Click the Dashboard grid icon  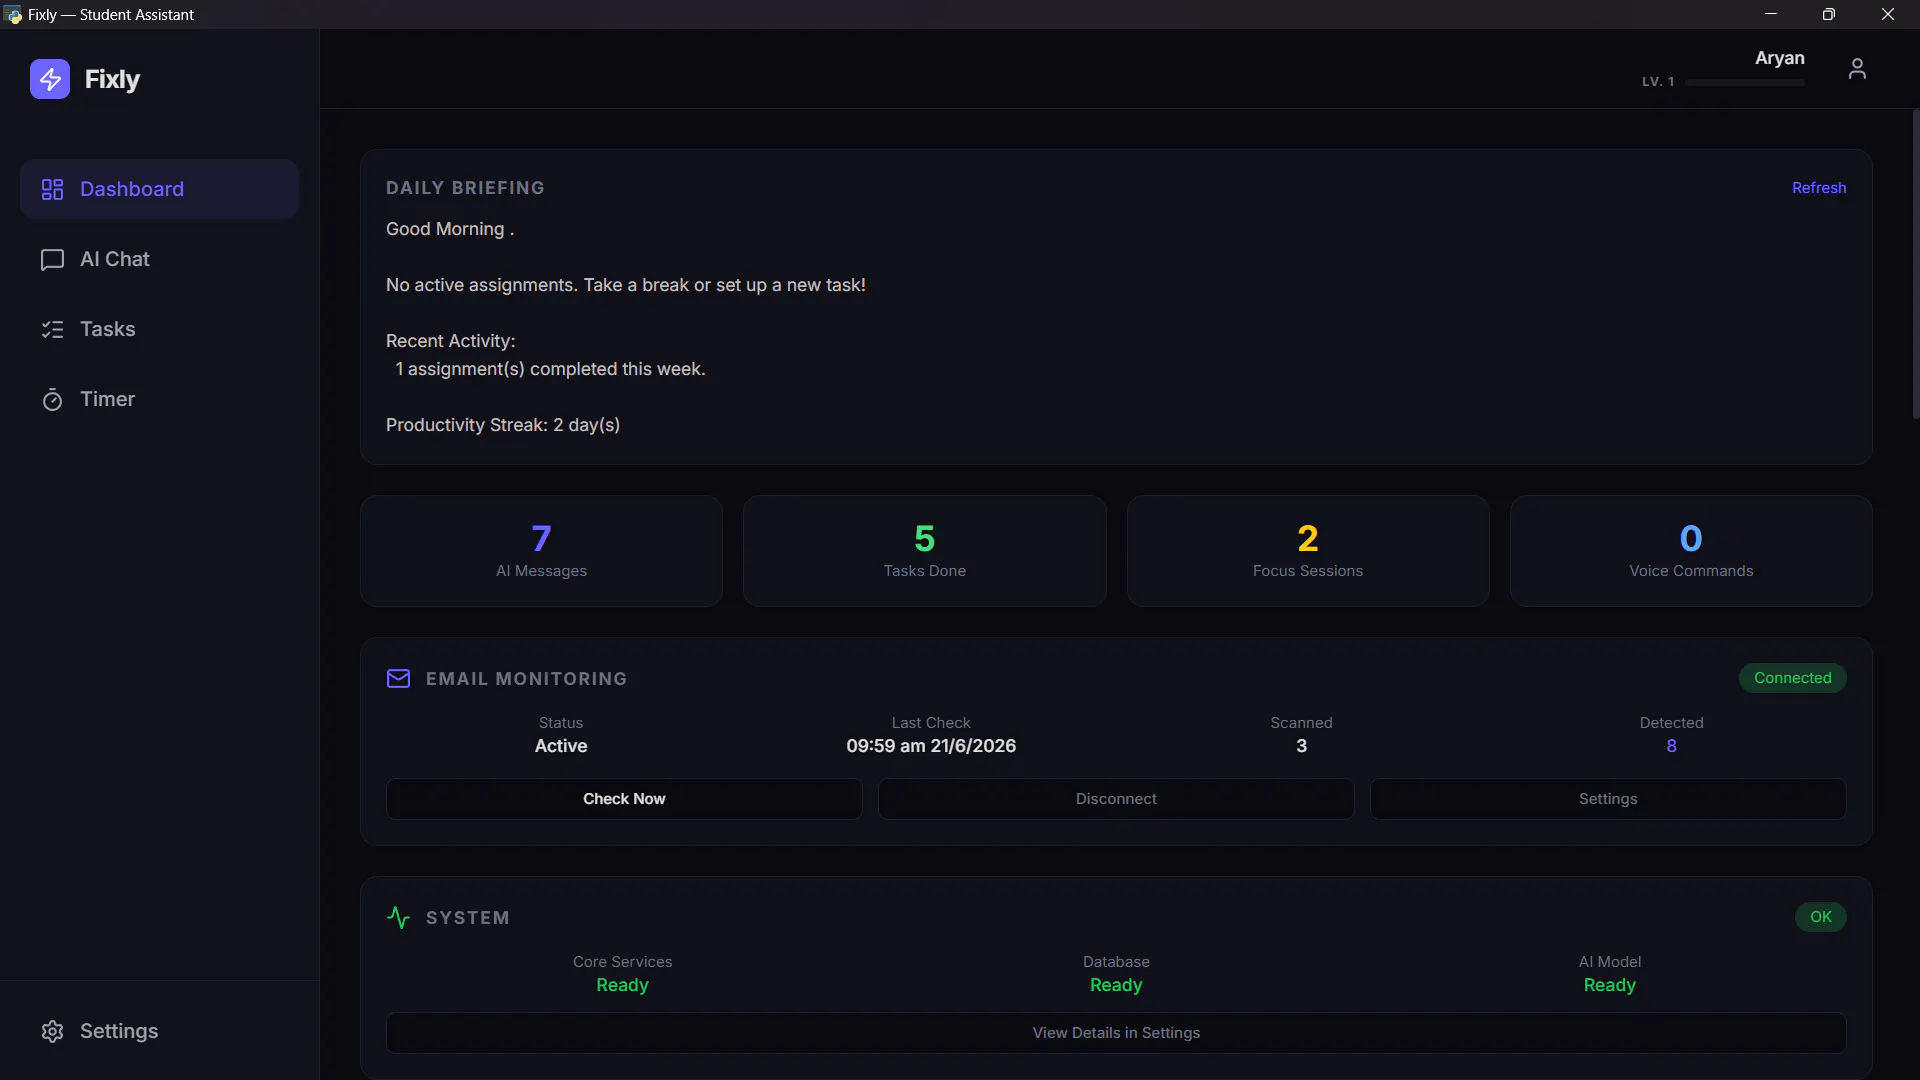[52, 189]
